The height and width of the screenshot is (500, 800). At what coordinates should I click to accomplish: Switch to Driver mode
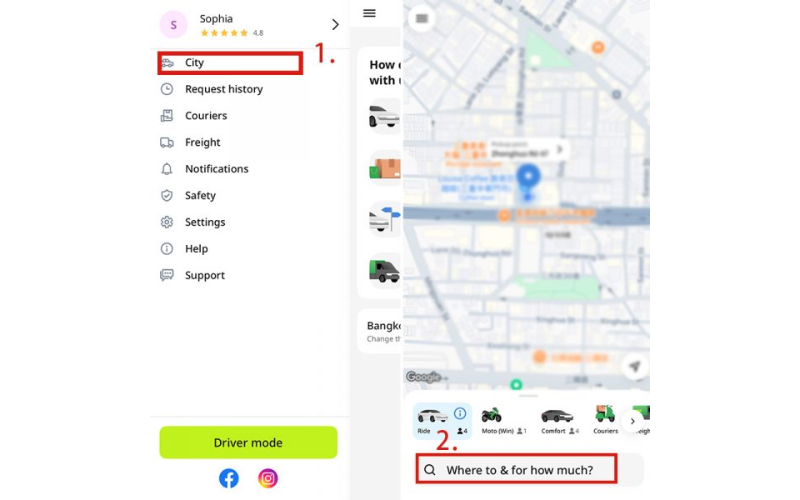tap(248, 442)
